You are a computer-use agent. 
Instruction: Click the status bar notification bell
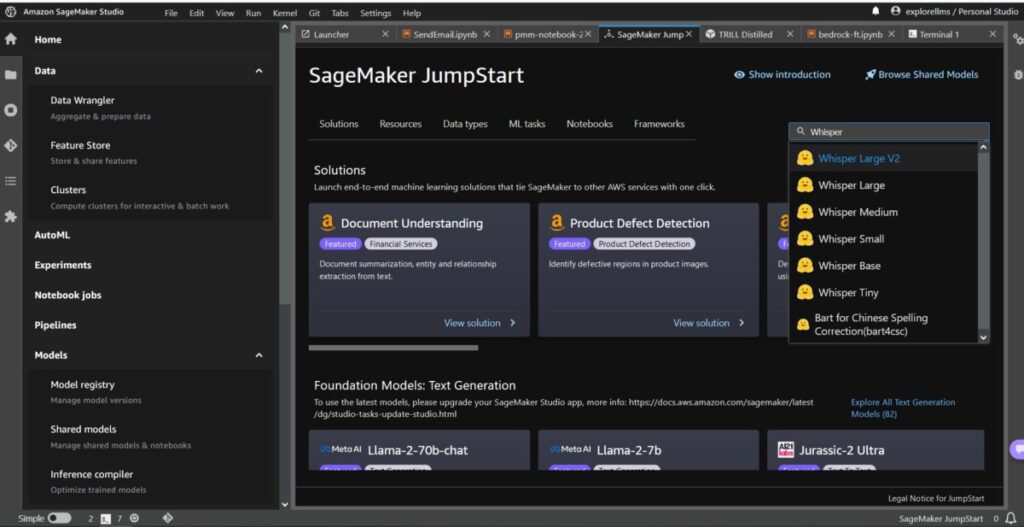click(1010, 518)
